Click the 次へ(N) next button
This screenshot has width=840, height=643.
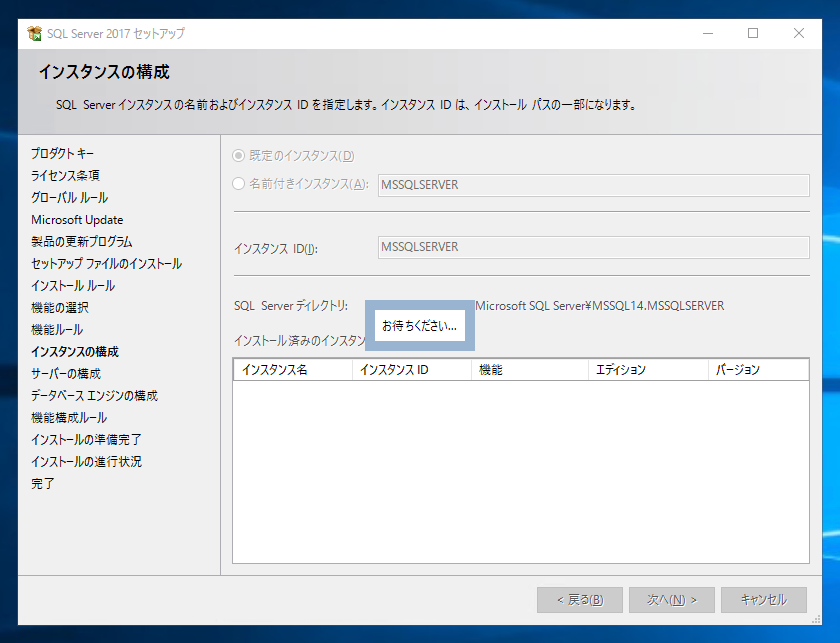(x=672, y=600)
